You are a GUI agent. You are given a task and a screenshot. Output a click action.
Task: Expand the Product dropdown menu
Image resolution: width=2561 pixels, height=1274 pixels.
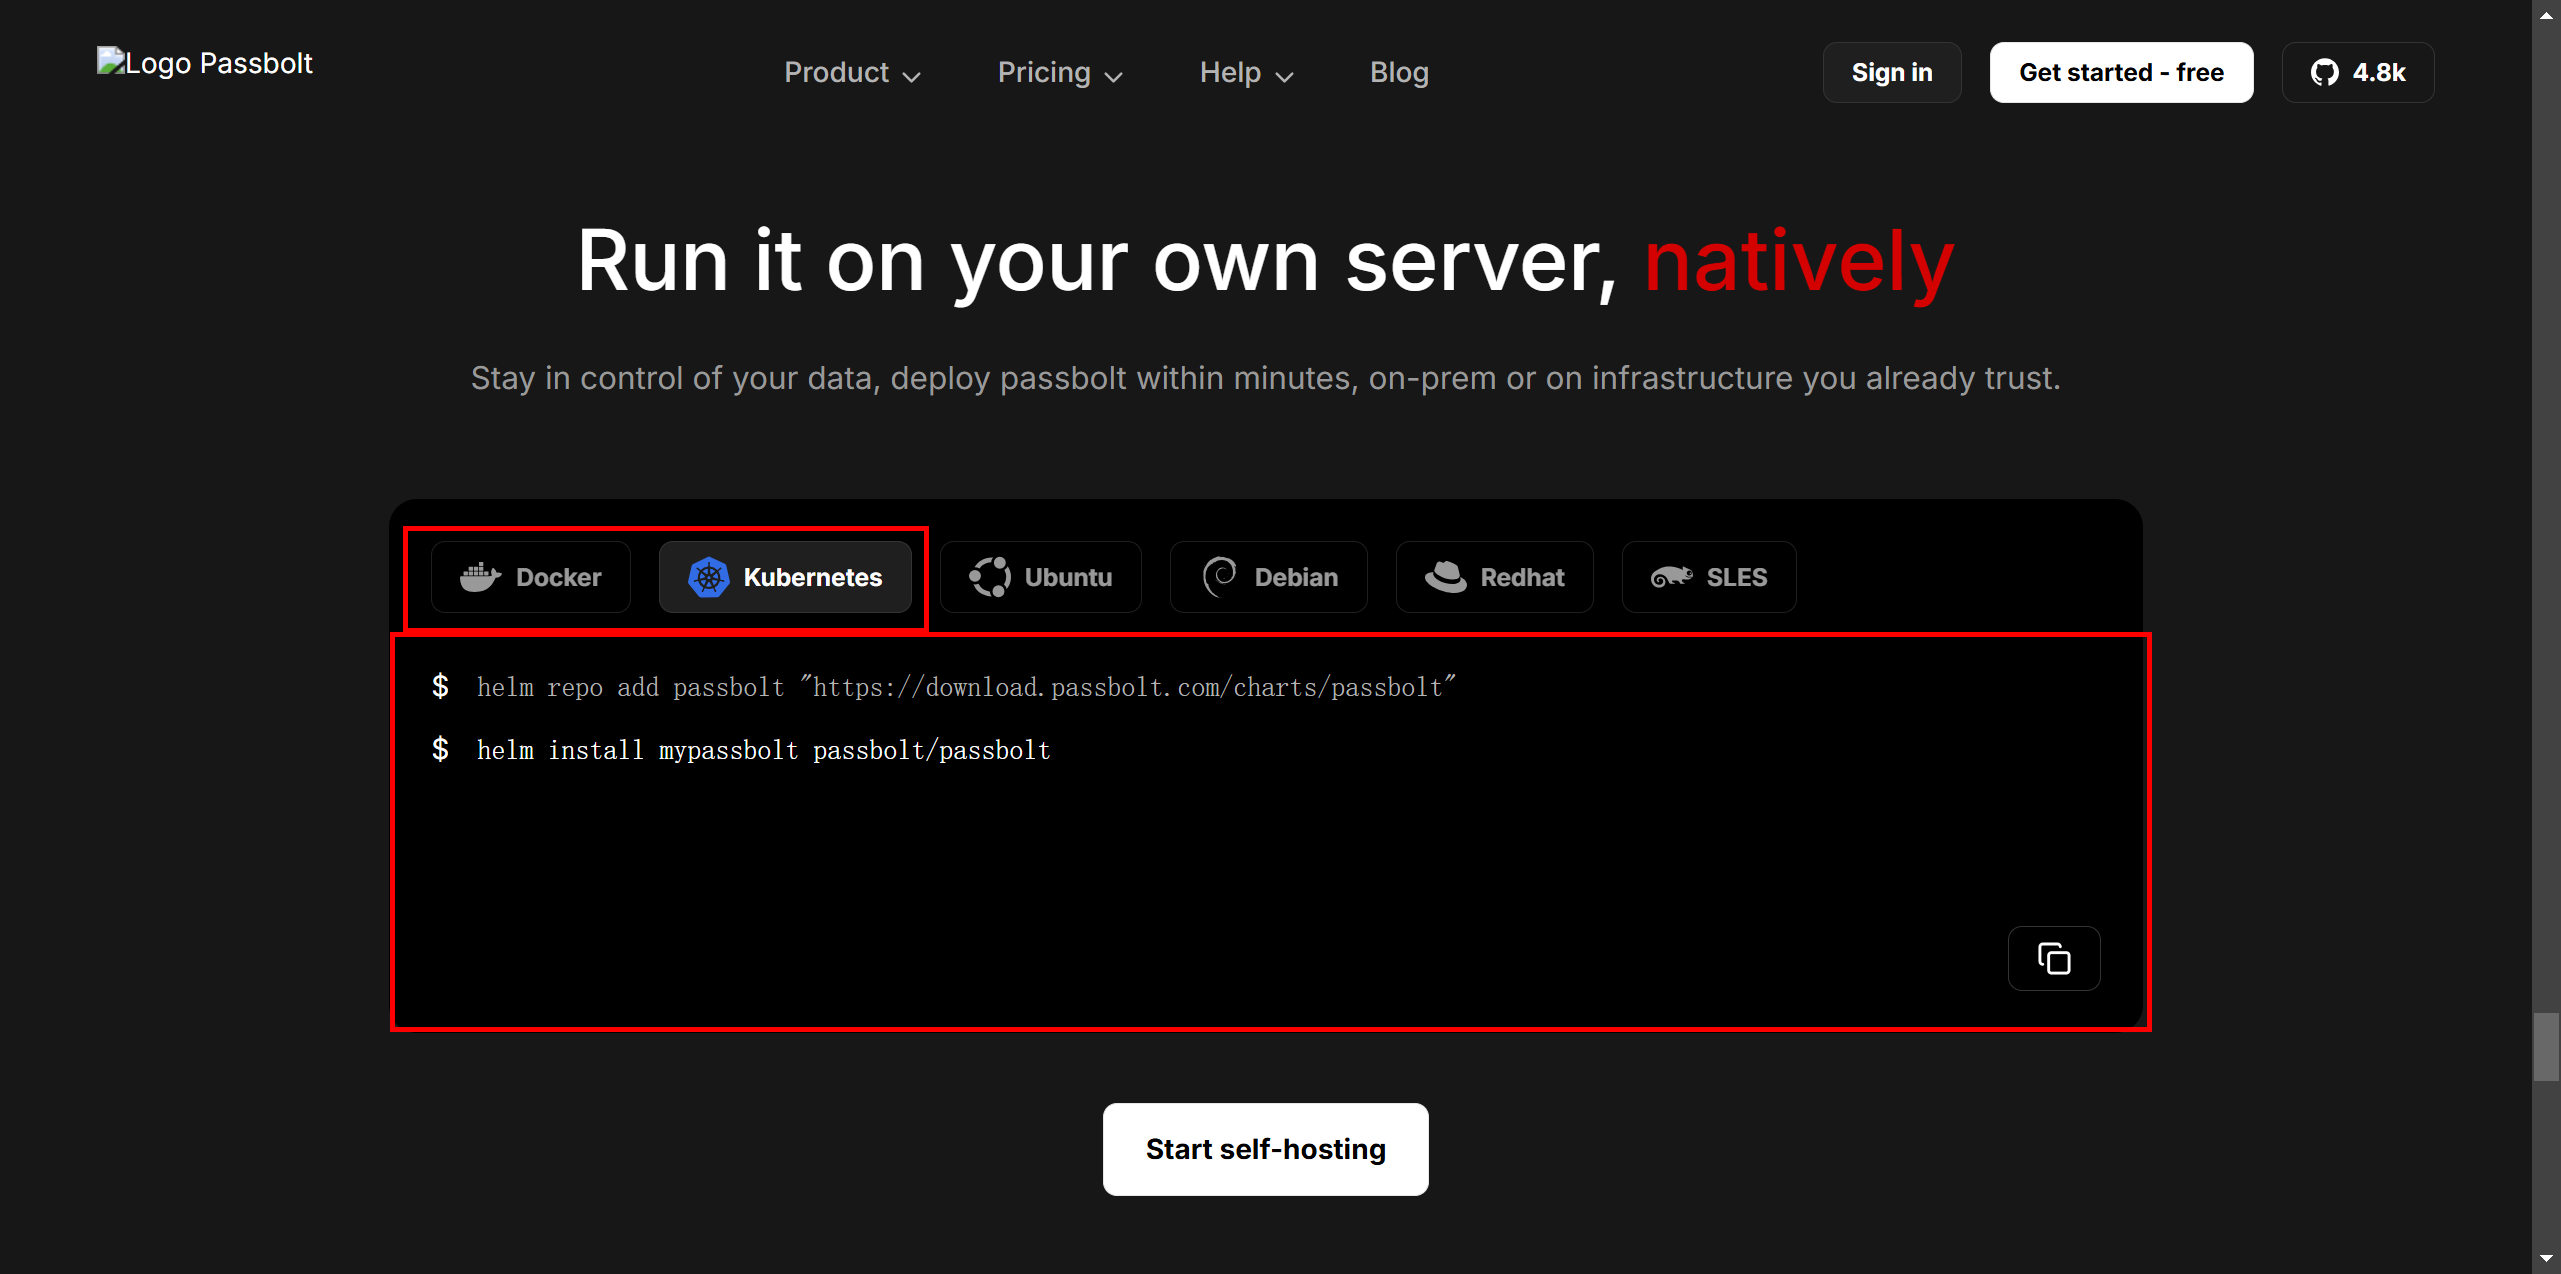pos(851,73)
